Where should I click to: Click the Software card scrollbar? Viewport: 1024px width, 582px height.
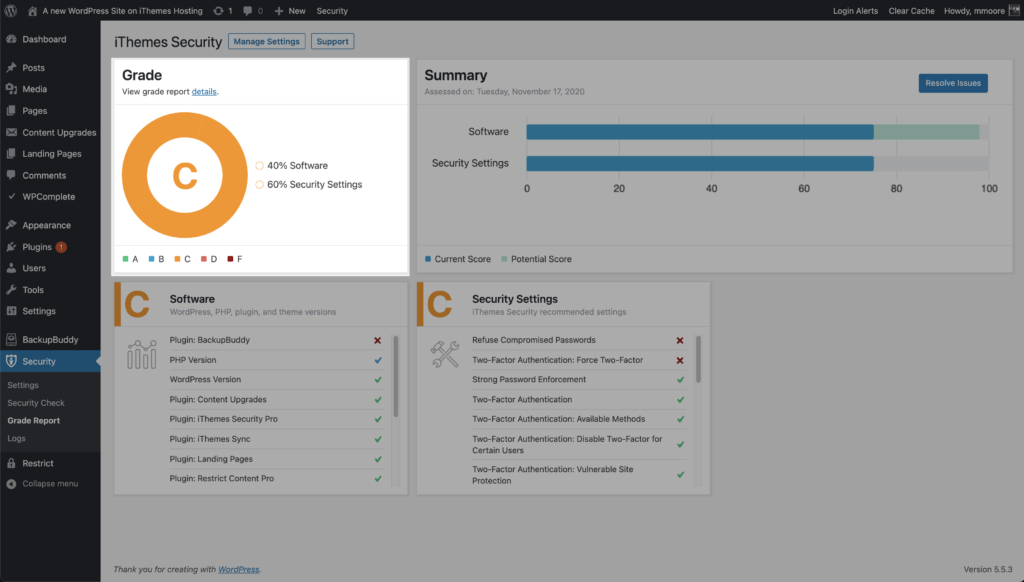click(395, 376)
